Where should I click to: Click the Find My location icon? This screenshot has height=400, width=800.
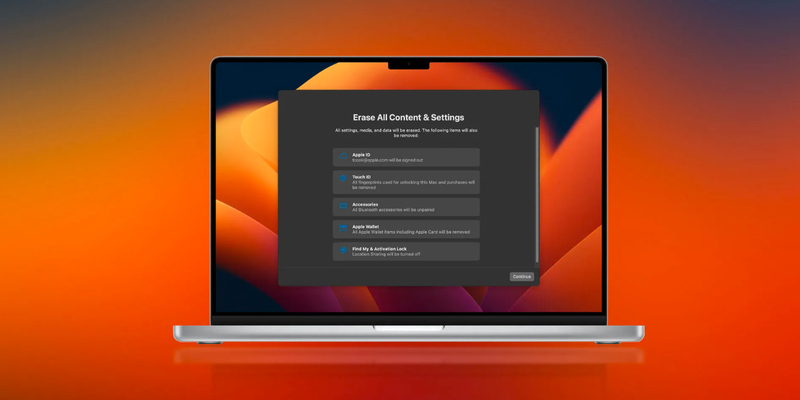click(343, 251)
